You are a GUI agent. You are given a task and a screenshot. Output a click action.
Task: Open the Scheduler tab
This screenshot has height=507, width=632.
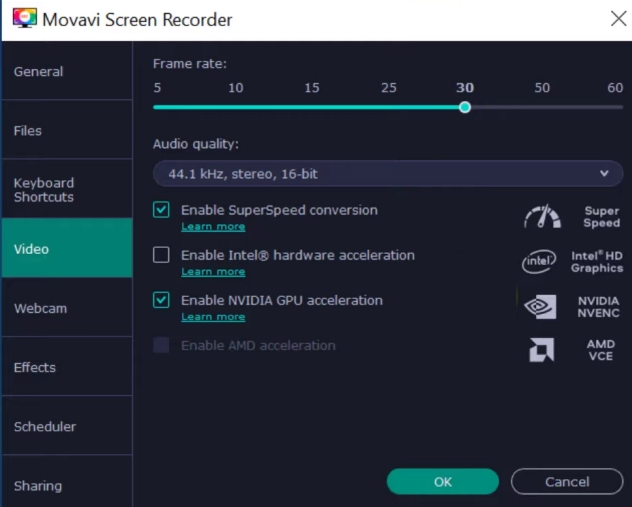tap(67, 426)
